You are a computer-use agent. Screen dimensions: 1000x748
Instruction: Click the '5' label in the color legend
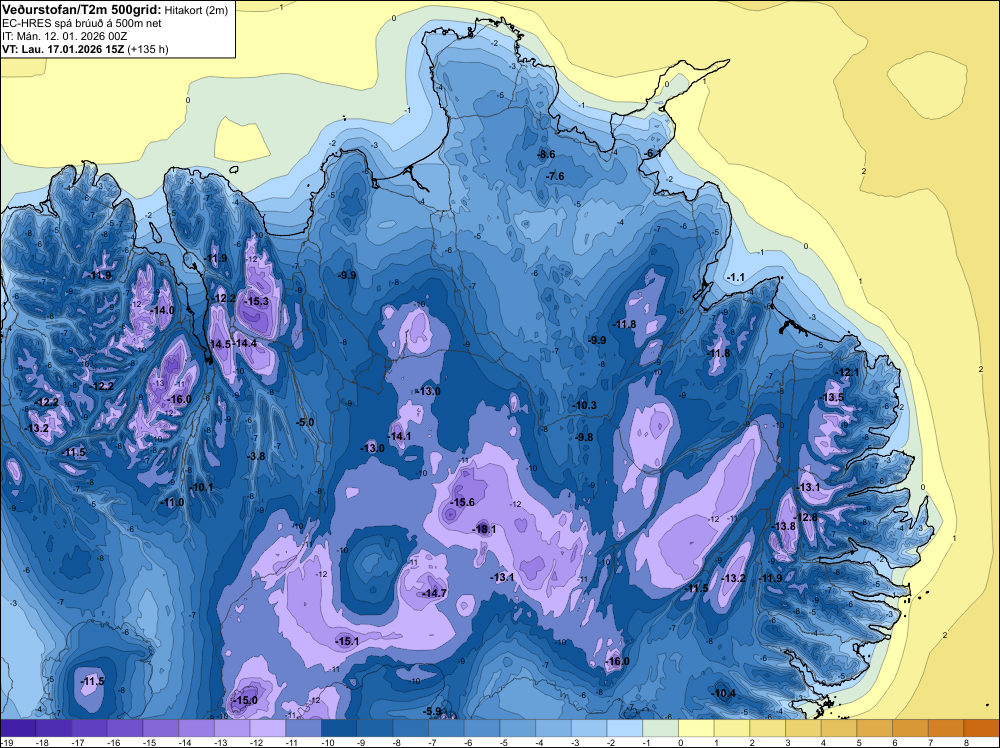pos(859,742)
